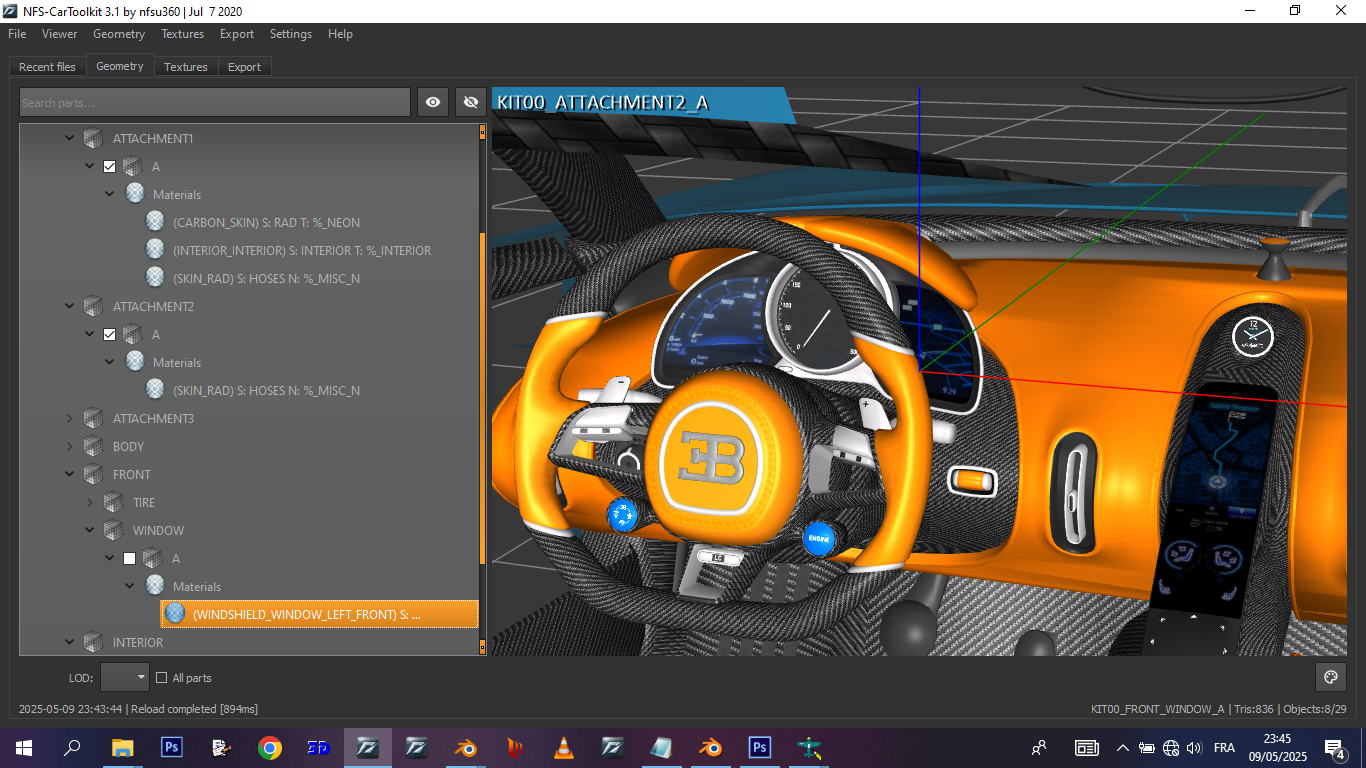The height and width of the screenshot is (768, 1366).
Task: Select (SKIN_RAD) S: HOSES under ATTACHMENT2
Action: click(x=266, y=390)
